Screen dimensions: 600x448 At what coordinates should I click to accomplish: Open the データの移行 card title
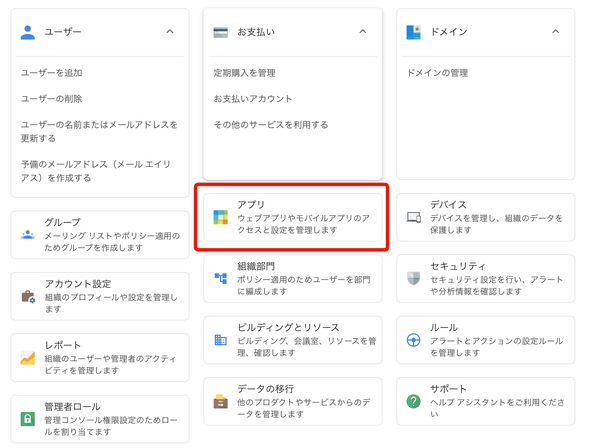click(266, 389)
